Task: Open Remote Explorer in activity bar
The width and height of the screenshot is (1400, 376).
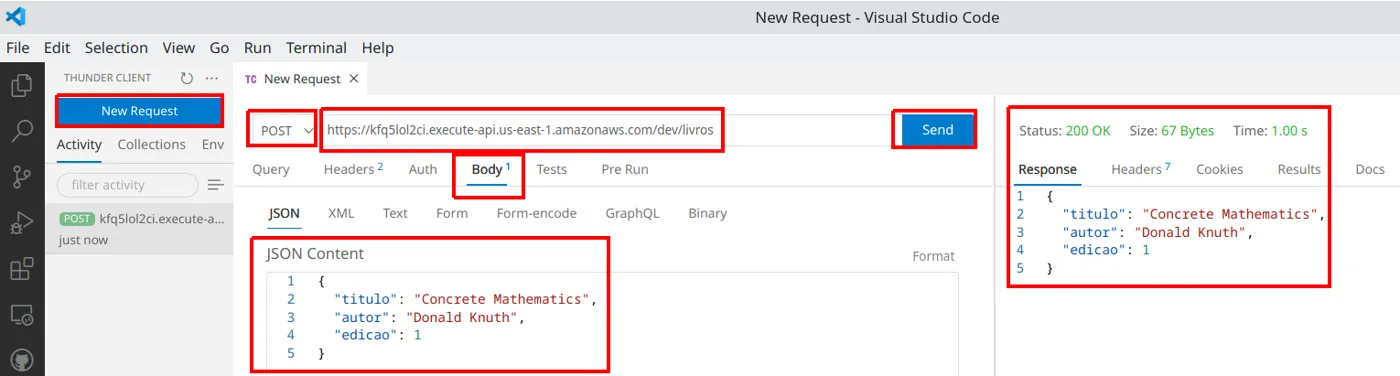Action: tap(21, 315)
